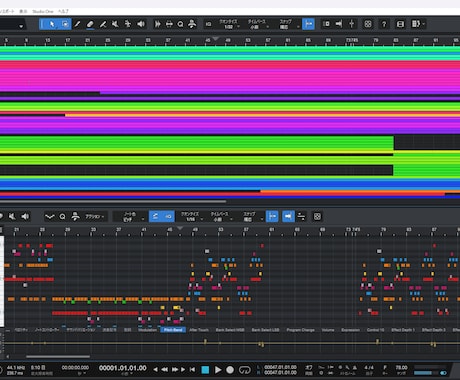This screenshot has height=380, width=460.
Task: Select the Eraser tool
Action: click(90, 24)
